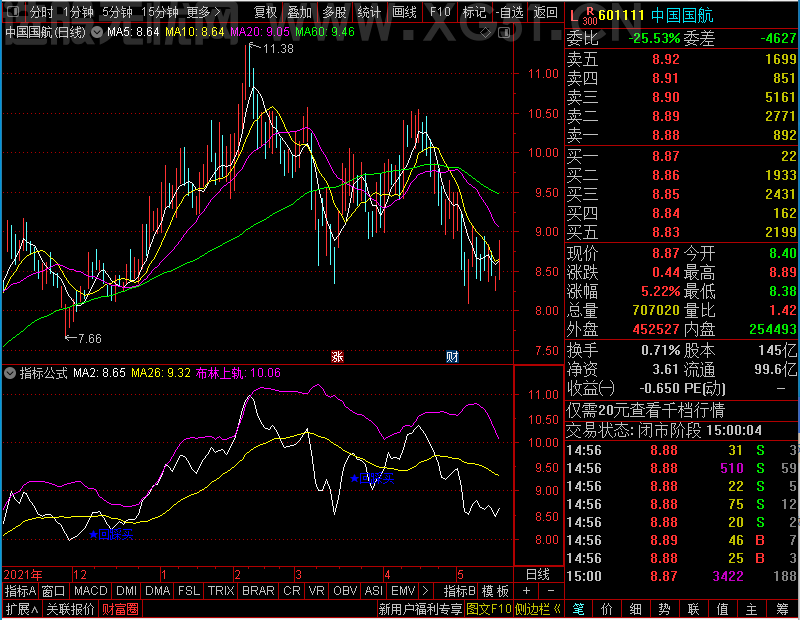The image size is (800, 620).
Task: Select the 1分钟 period
Action: [79, 12]
